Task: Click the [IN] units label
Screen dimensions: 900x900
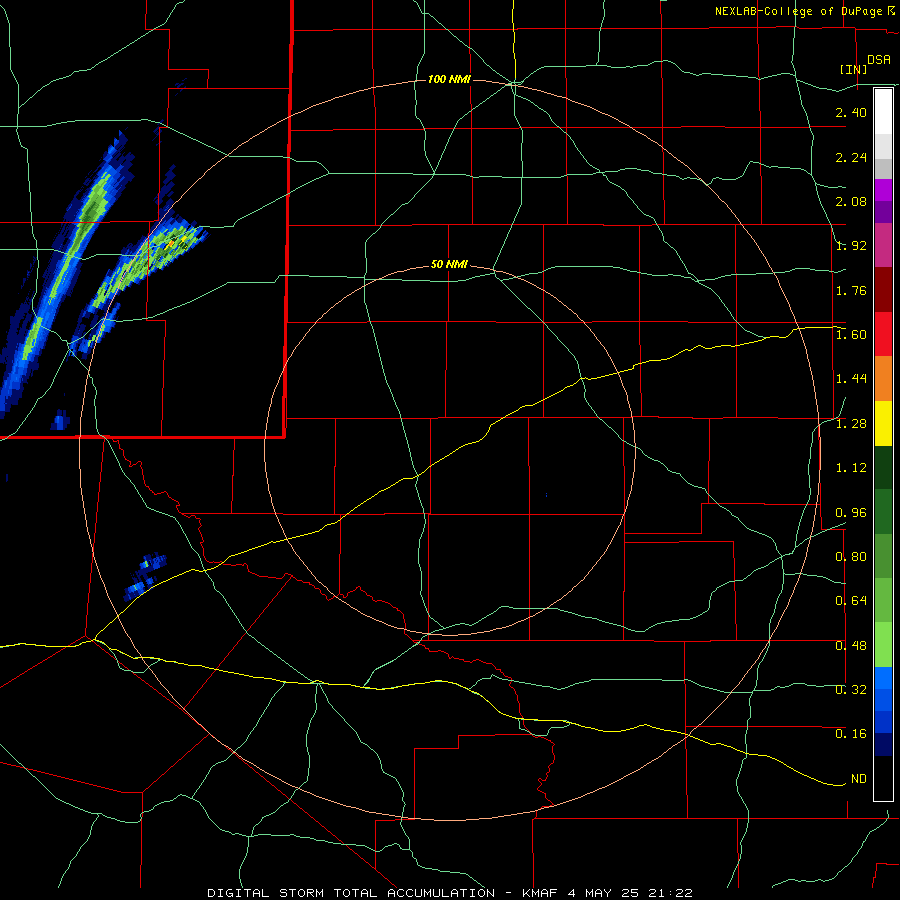Action: tap(853, 69)
